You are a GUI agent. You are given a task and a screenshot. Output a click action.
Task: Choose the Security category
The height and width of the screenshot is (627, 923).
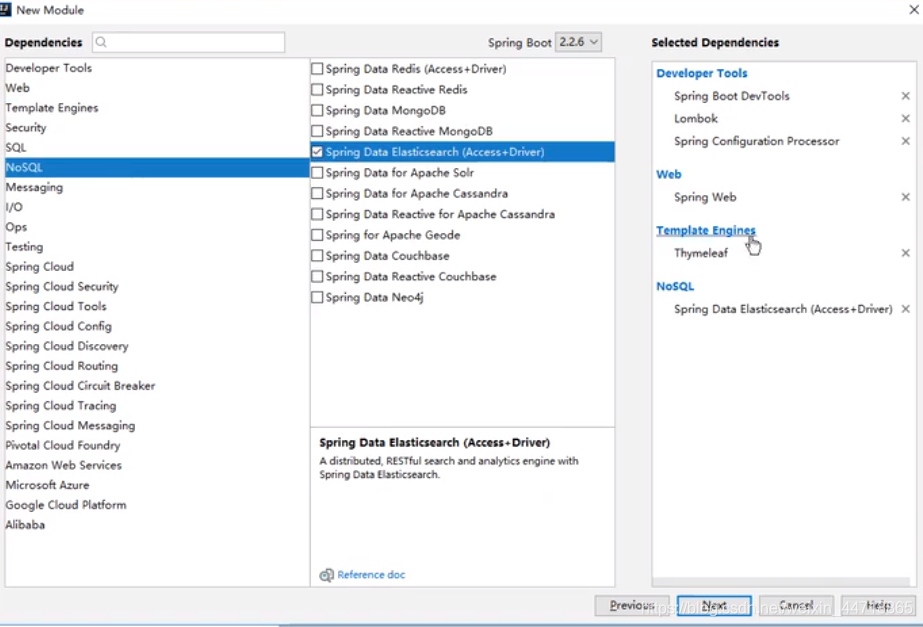click(x=157, y=128)
